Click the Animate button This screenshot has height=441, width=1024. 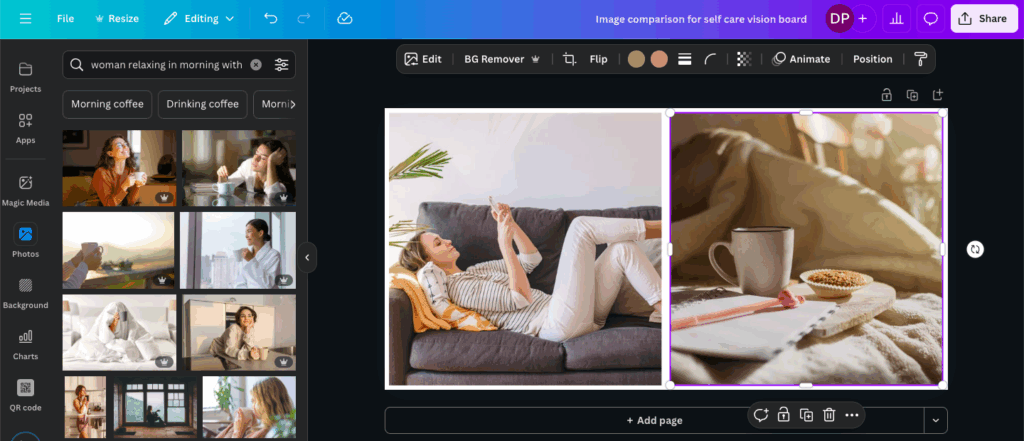point(801,59)
